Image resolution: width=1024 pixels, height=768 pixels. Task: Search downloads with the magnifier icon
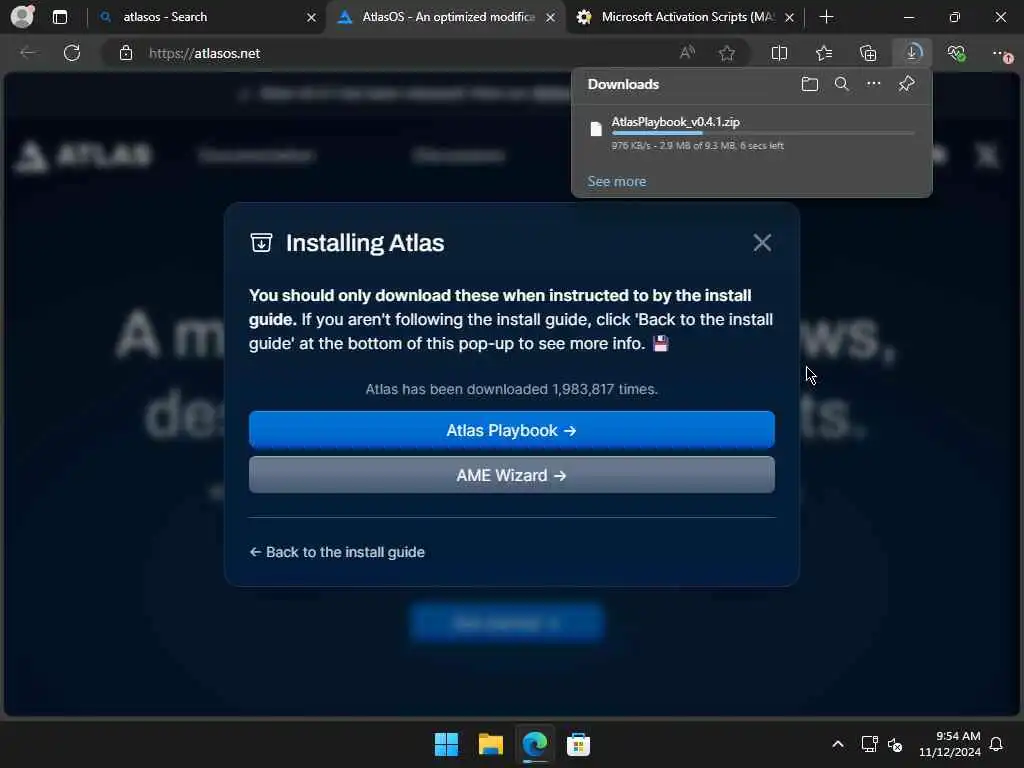[842, 84]
